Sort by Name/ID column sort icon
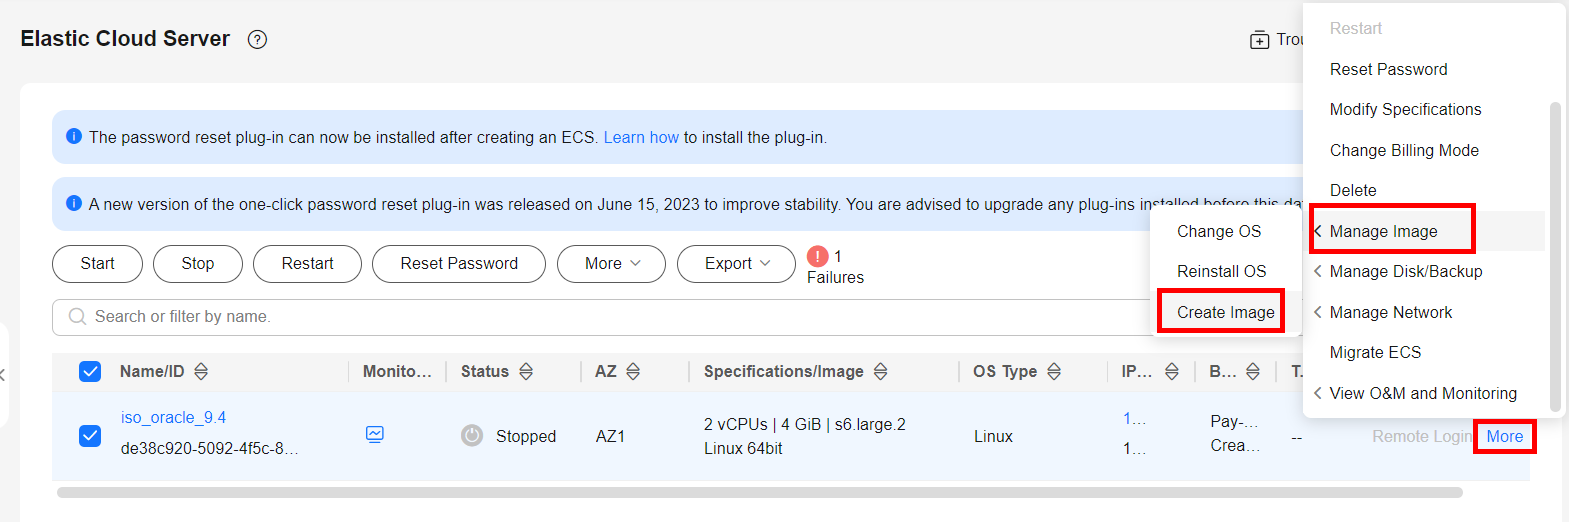 pos(201,372)
